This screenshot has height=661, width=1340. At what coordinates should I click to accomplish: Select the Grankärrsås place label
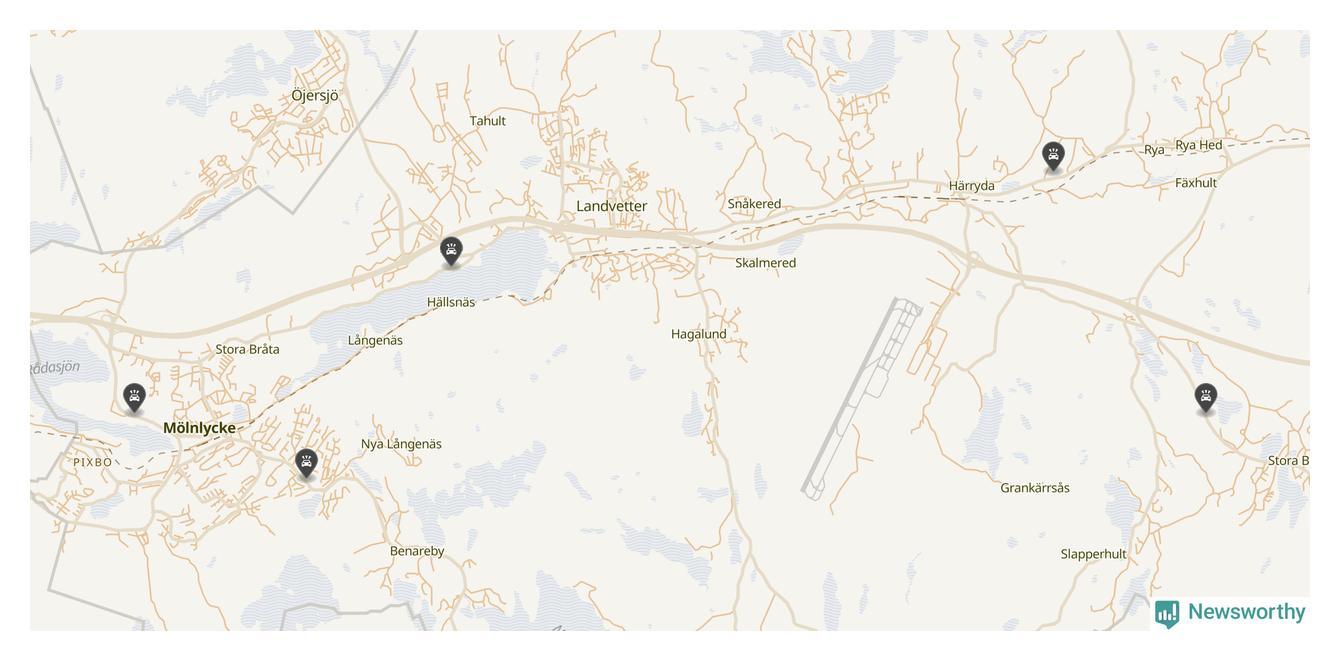point(1035,488)
